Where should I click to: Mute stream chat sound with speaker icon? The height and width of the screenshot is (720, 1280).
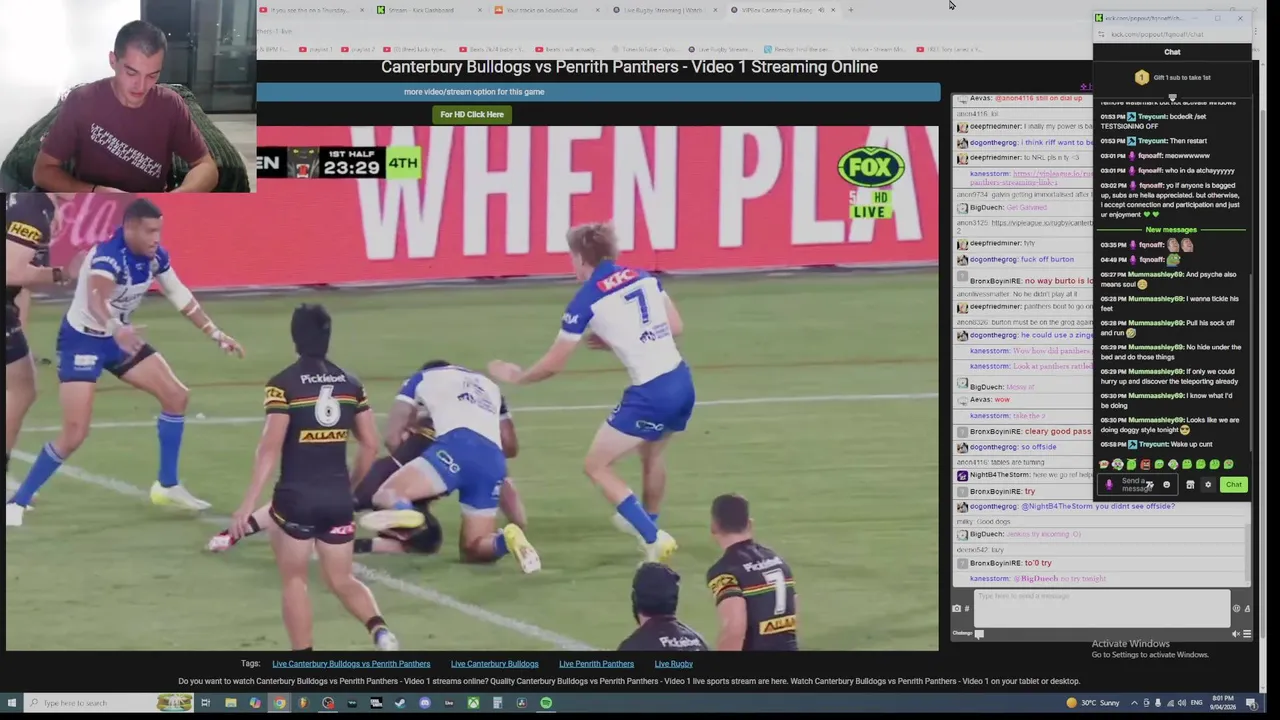pos(1236,634)
